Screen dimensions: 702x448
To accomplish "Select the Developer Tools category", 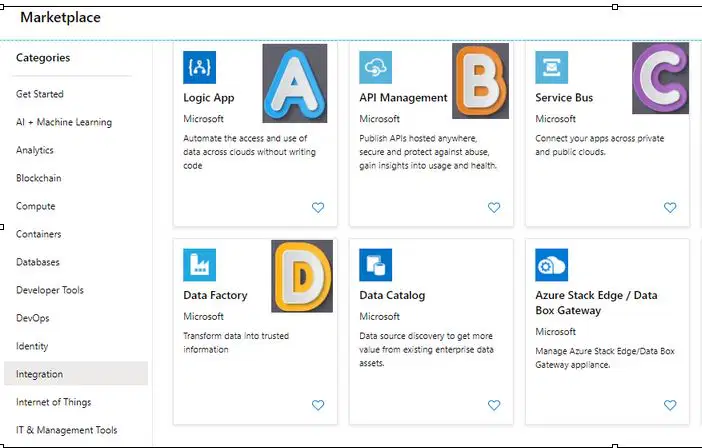I will pos(50,290).
